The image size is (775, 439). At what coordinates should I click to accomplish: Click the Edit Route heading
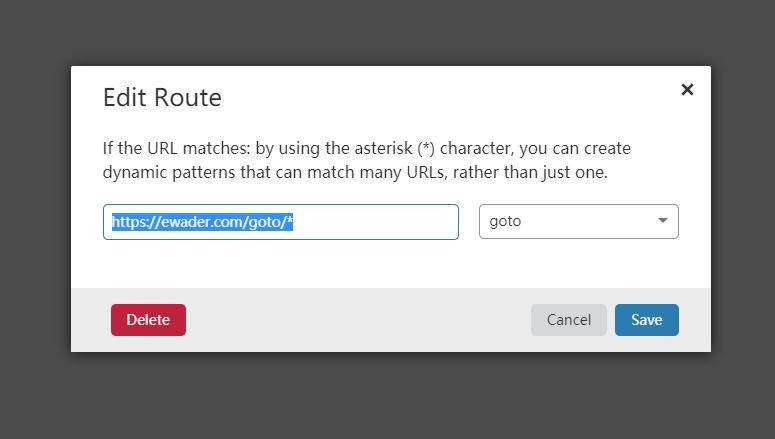162,97
